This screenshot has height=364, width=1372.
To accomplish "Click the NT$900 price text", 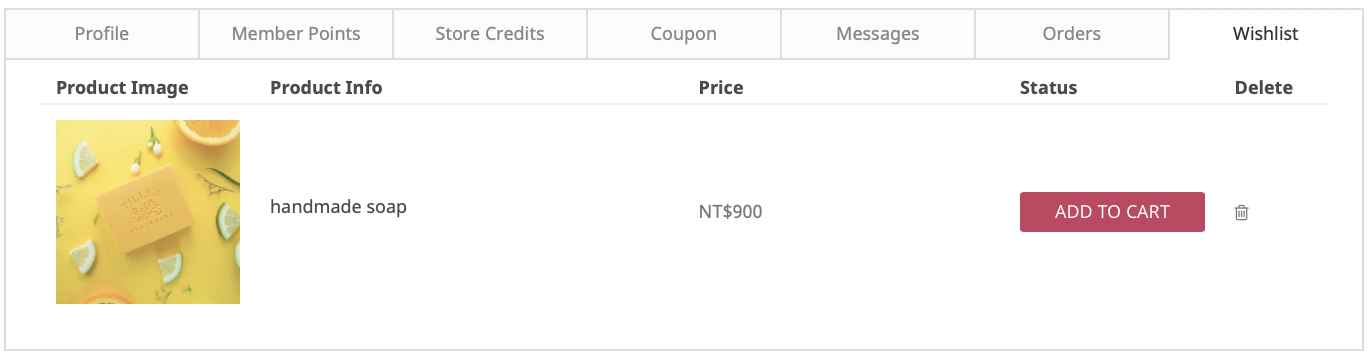I will pyautogui.click(x=730, y=212).
